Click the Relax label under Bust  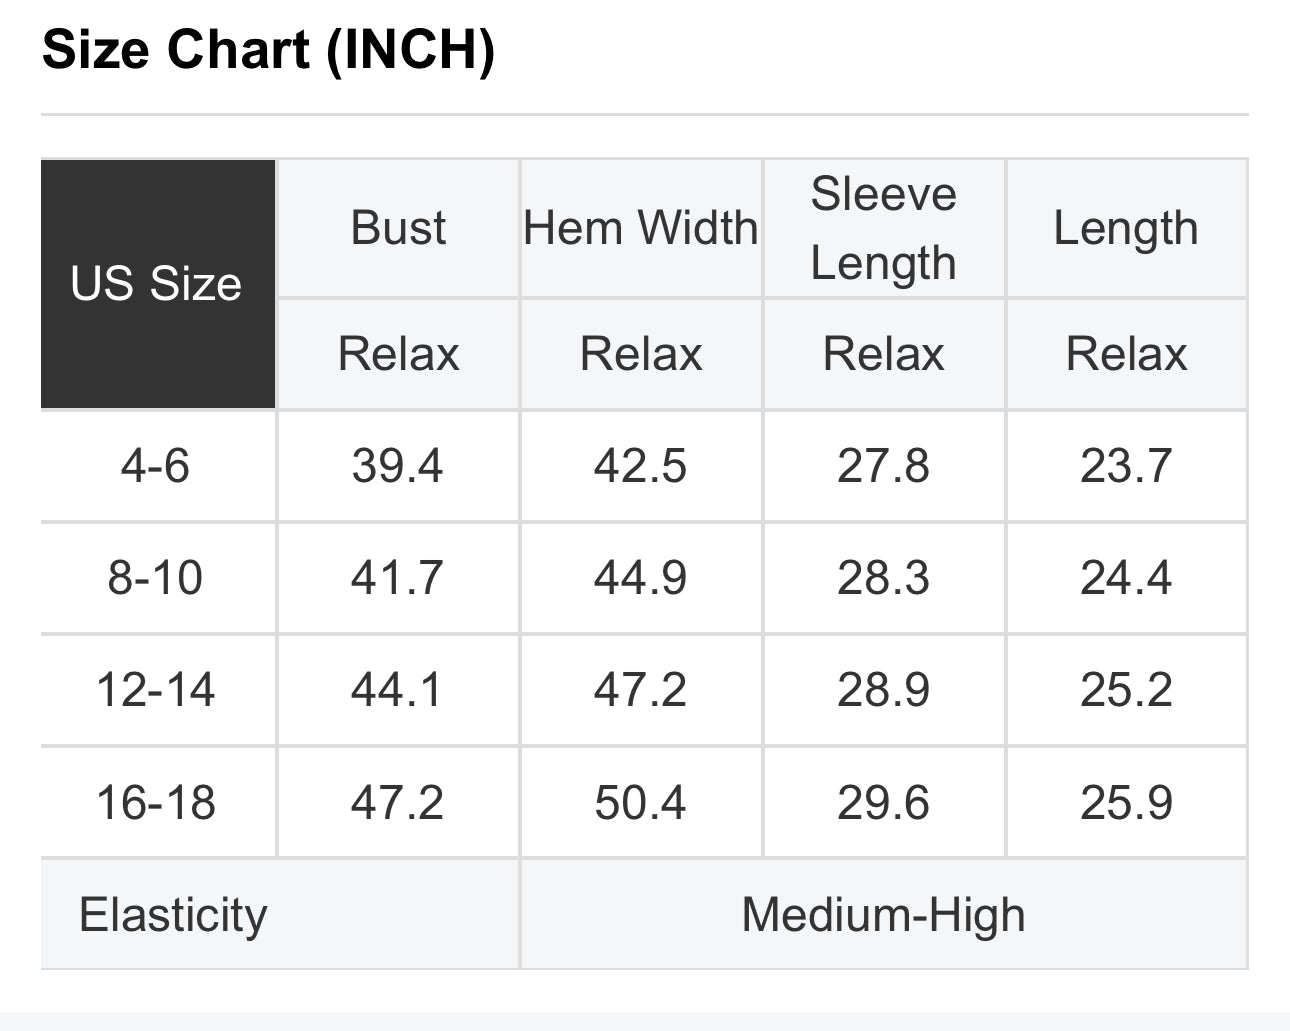tap(398, 354)
